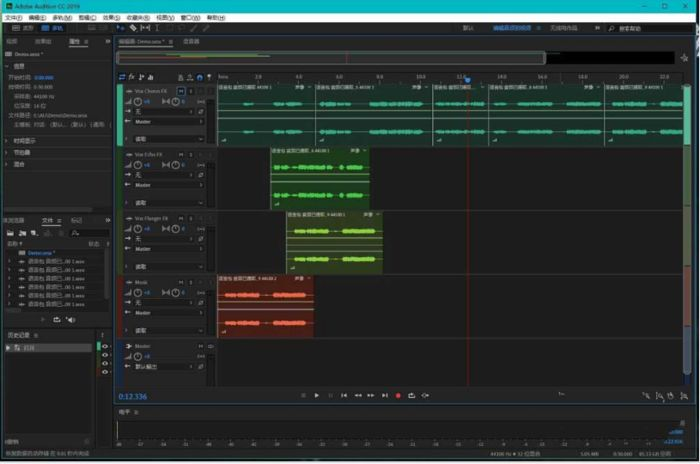Switch to Multitrack (多轨) view

(x=52, y=28)
